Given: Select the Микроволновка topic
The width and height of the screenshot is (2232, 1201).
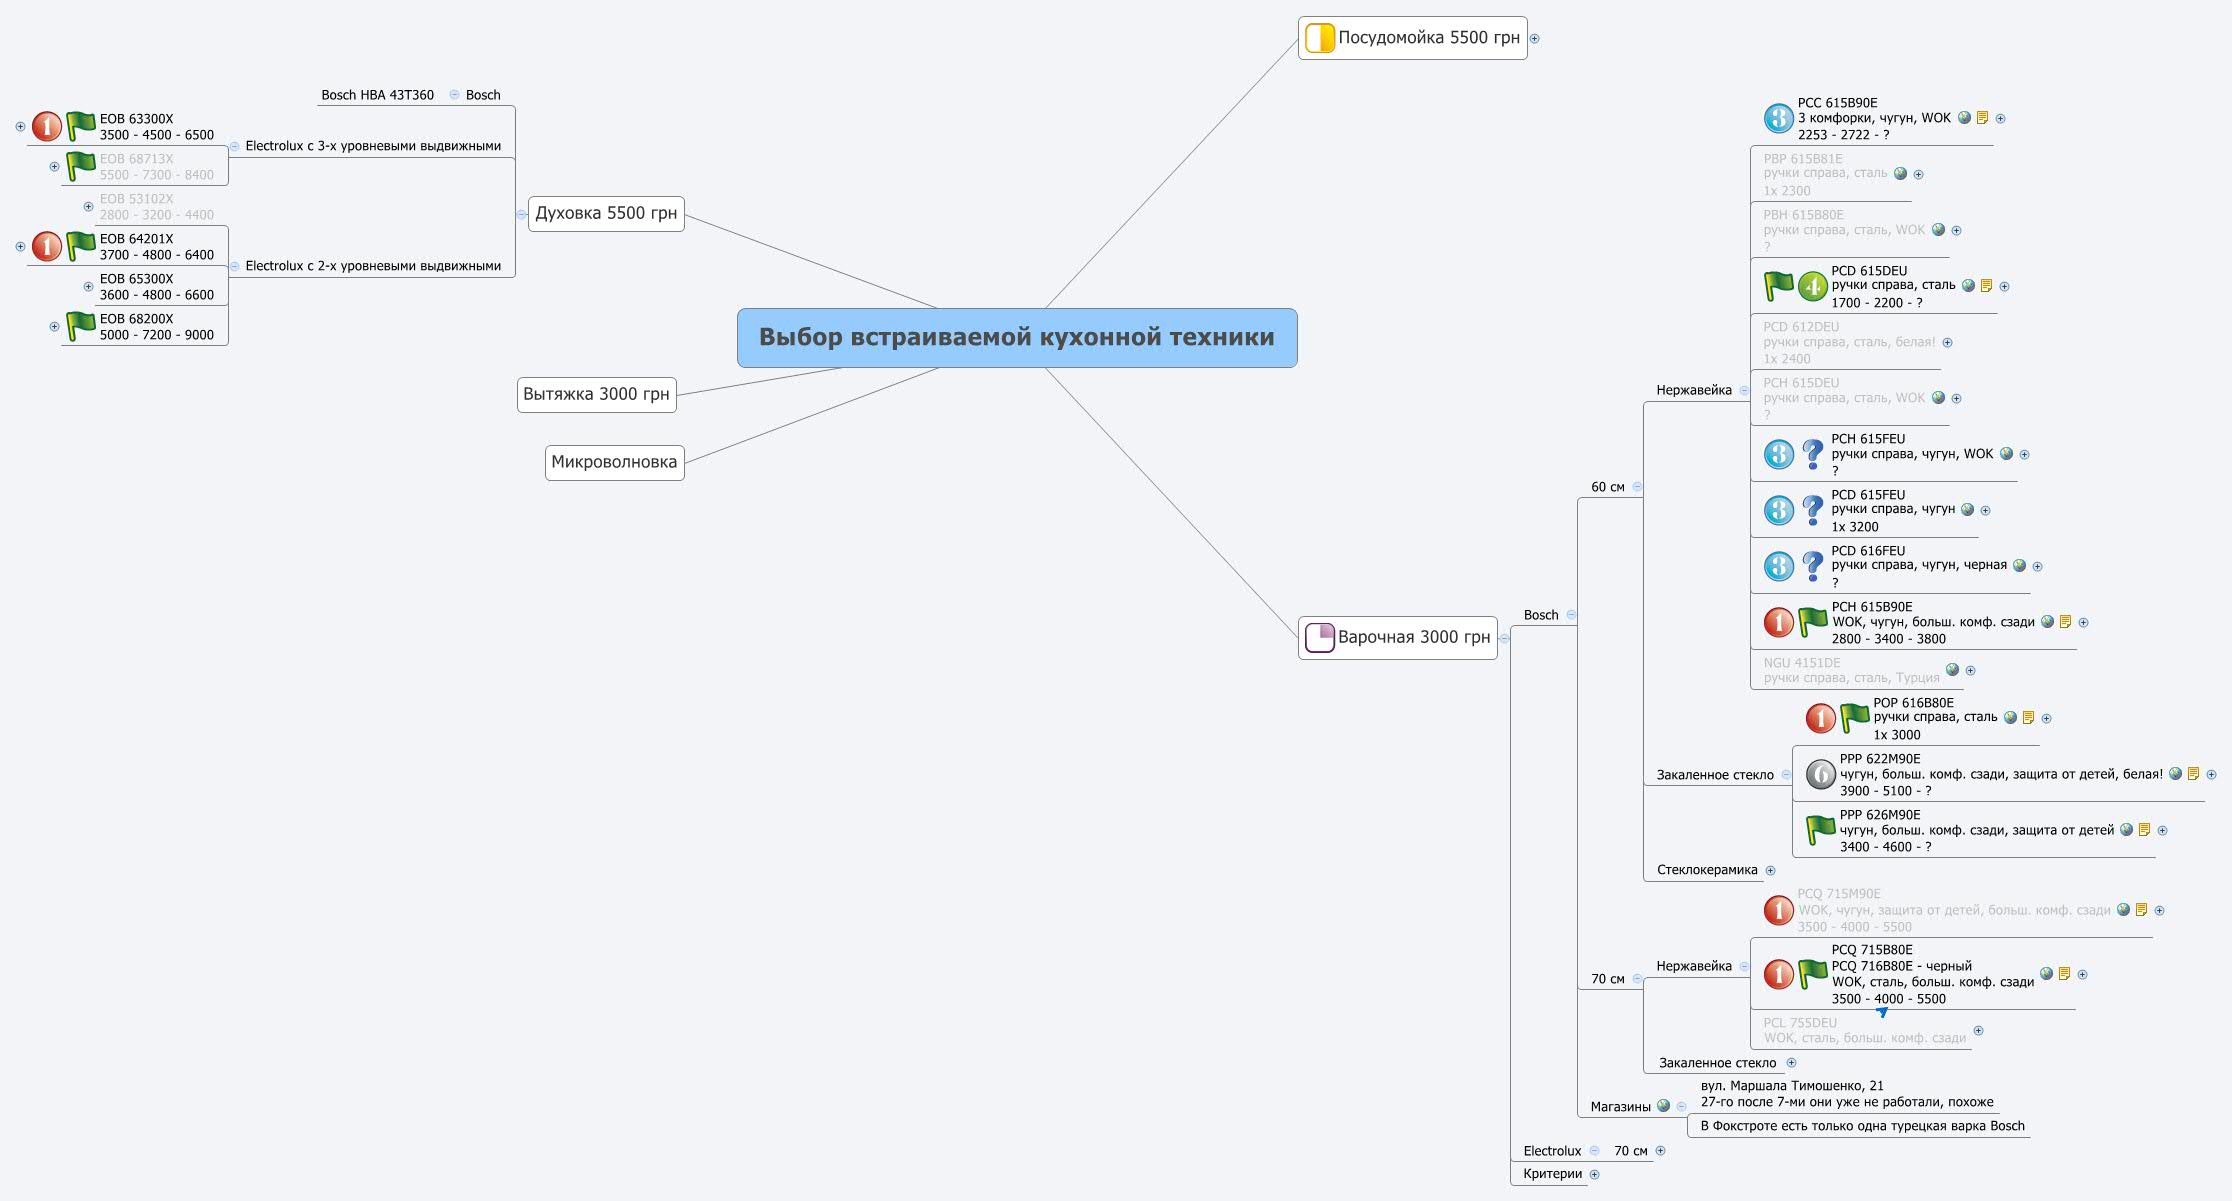Looking at the screenshot, I should (614, 462).
